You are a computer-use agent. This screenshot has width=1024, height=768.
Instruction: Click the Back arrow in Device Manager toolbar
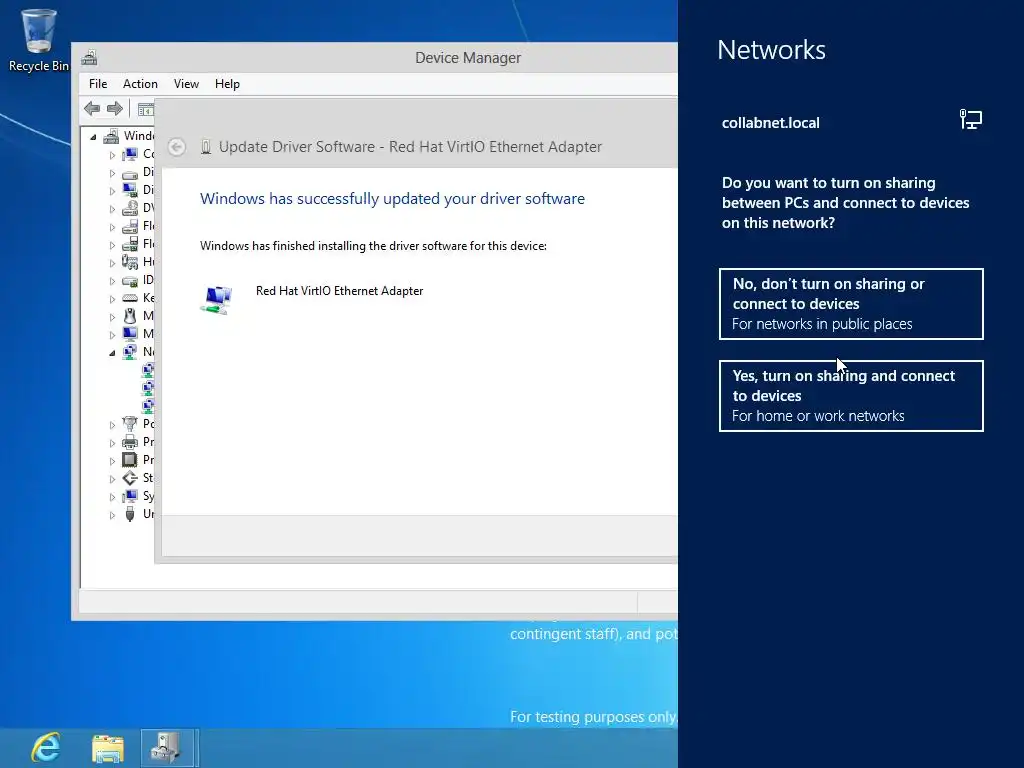(92, 109)
